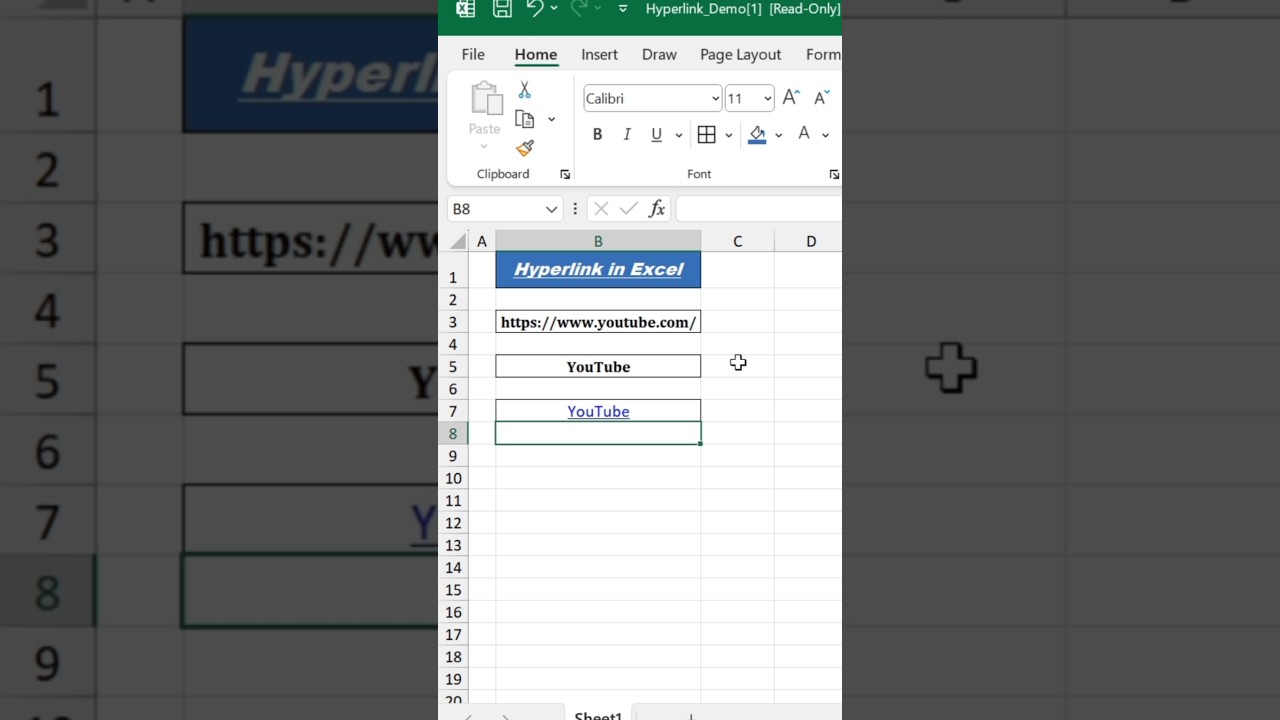Click the Excel app icon in title bar
Screen dimensions: 1280x720
[x=465, y=9]
